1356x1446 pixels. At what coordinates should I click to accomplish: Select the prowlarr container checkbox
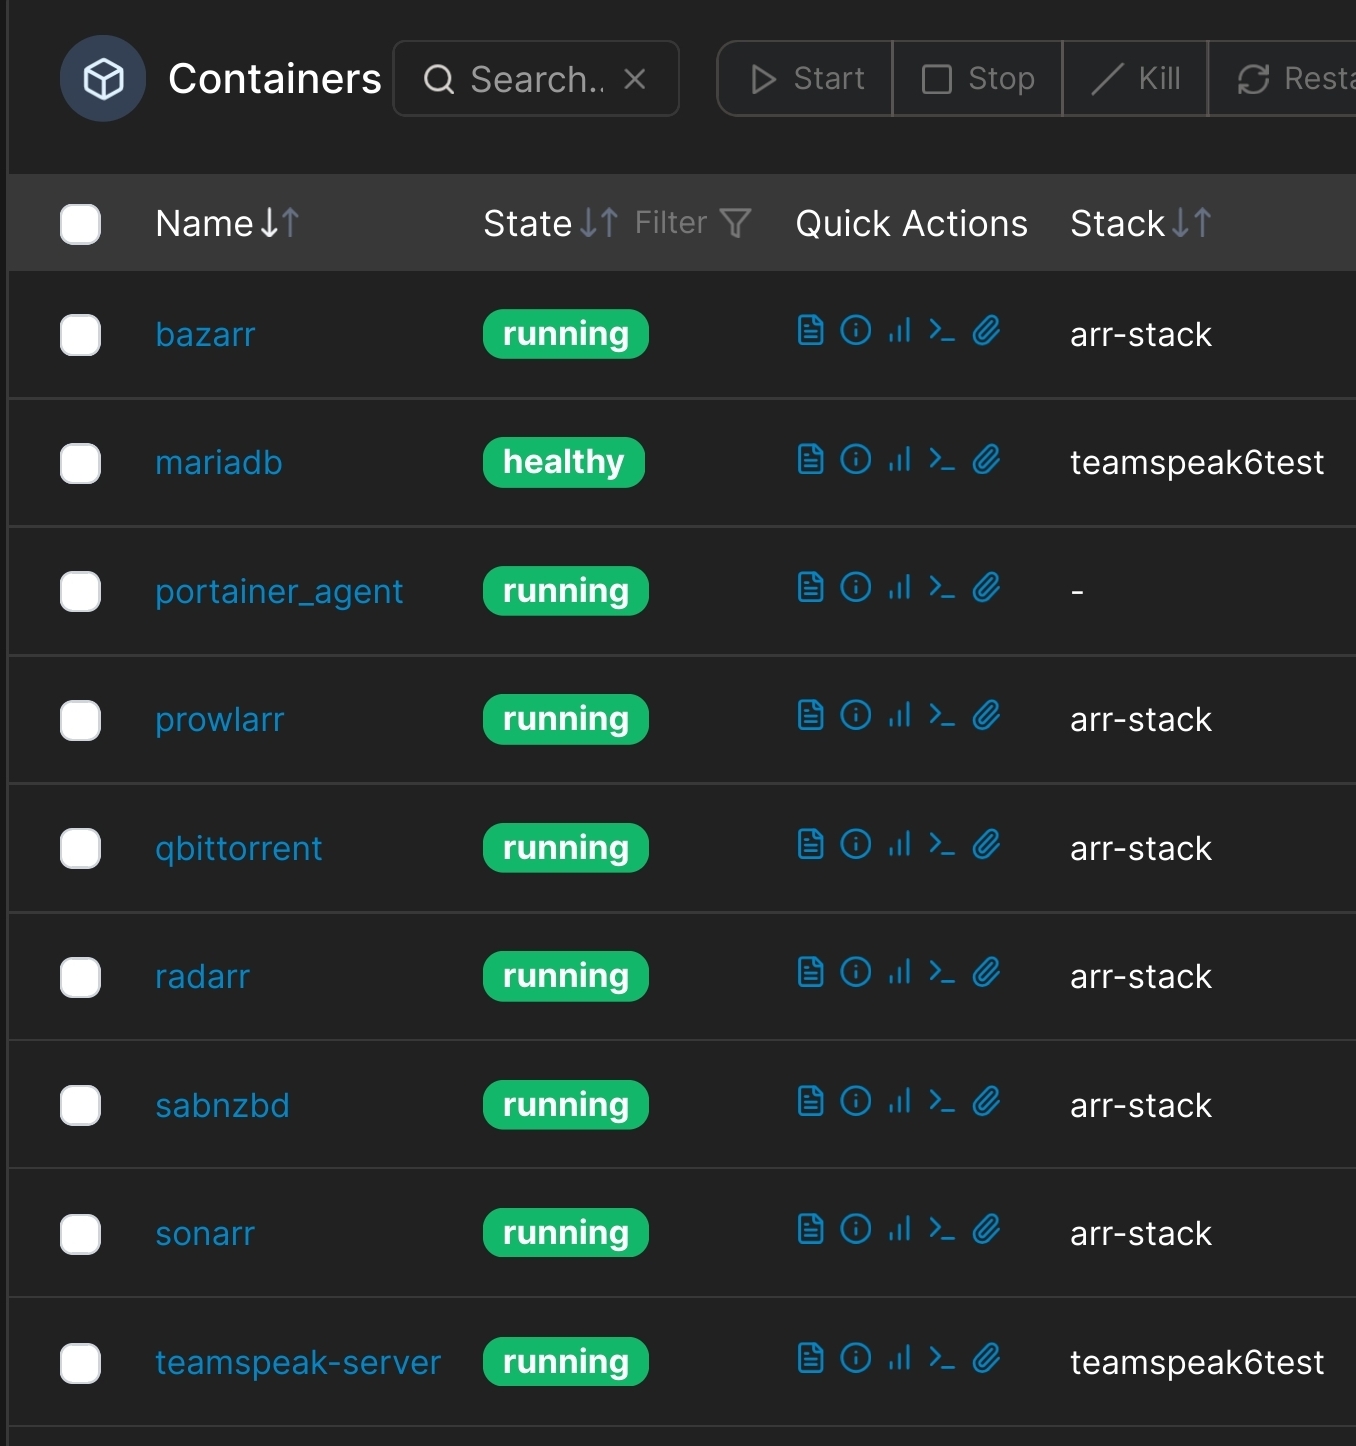(80, 720)
